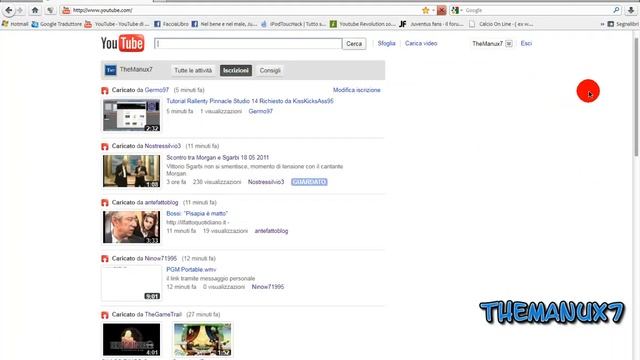Open the FacciaLibro bookmark
The height and width of the screenshot is (360, 640).
pos(171,24)
